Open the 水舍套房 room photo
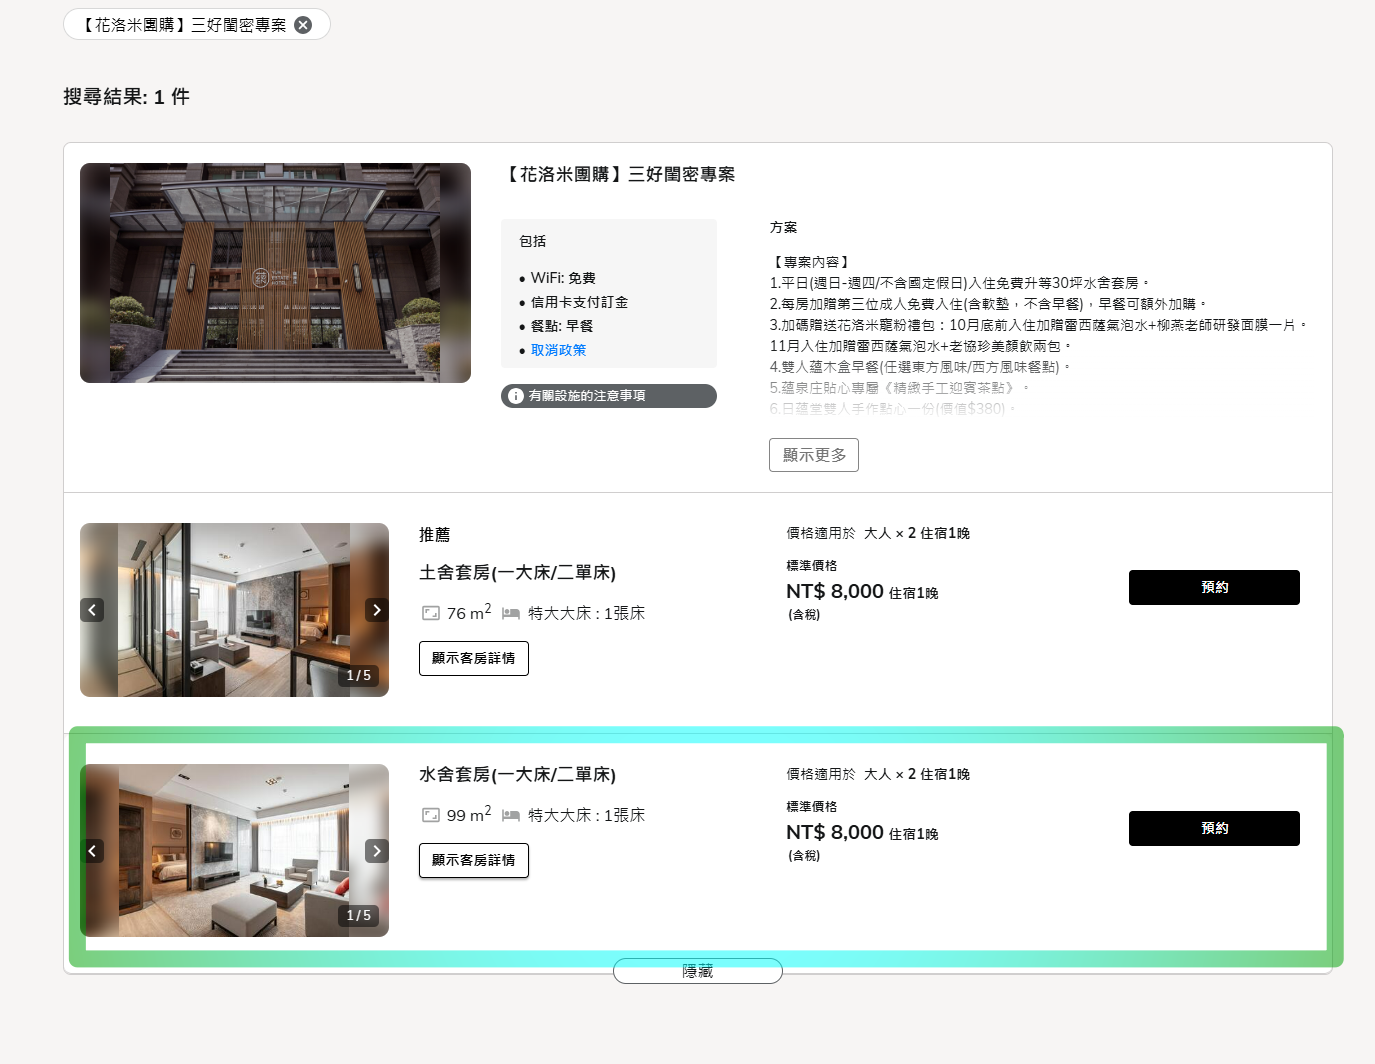 (234, 851)
